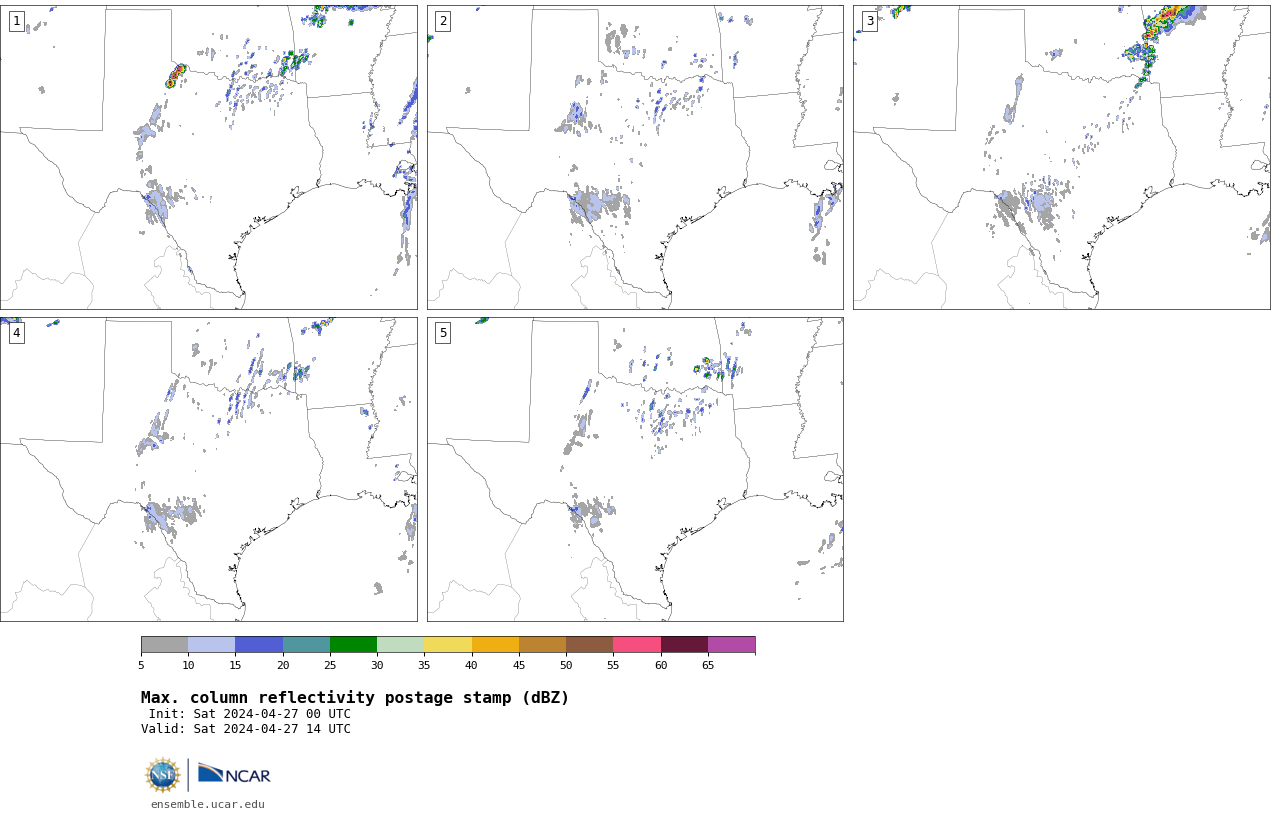This screenshot has height=815, width=1280.
Task: Click the panel number 2 label
Action: 443,21
